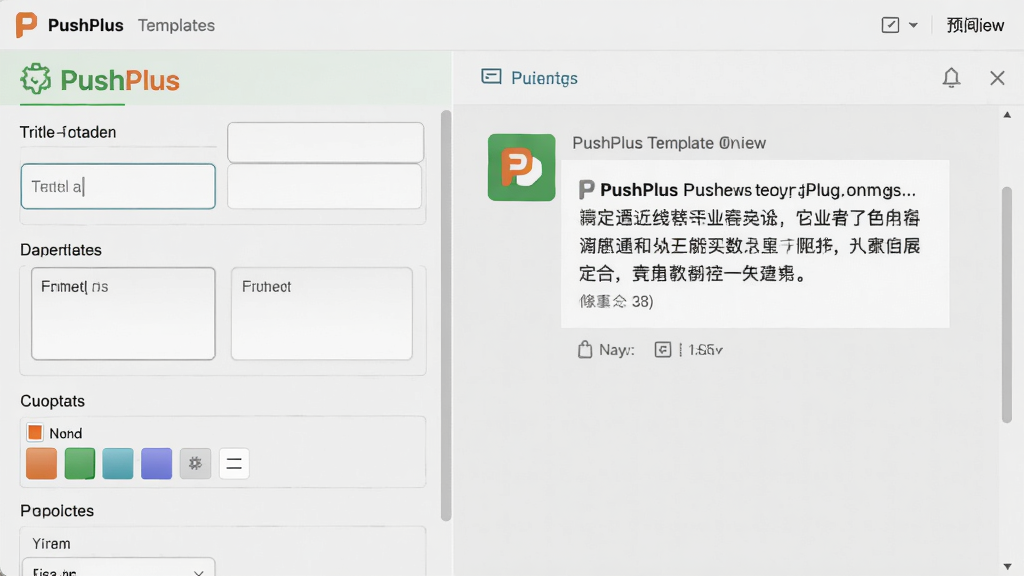Click the PushPlus orange P logo
Image resolution: width=1024 pixels, height=576 pixels.
tap(25, 25)
